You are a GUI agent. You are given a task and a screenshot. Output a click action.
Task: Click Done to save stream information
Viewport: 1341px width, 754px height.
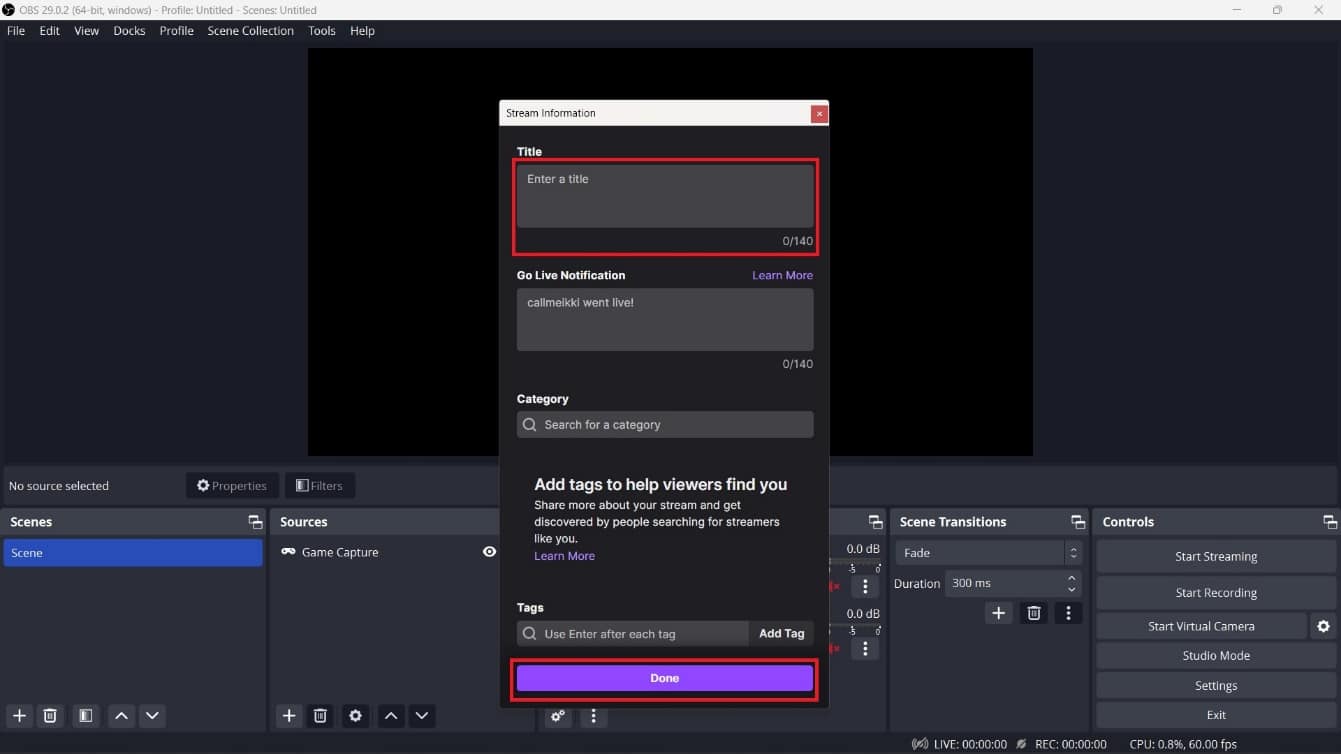664,678
